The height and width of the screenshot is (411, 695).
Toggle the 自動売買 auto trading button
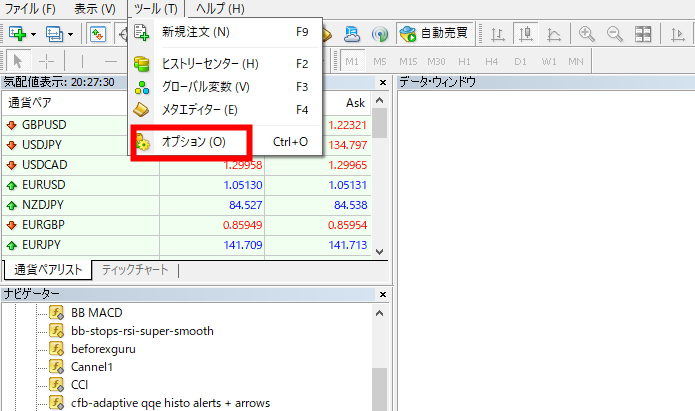(x=435, y=34)
